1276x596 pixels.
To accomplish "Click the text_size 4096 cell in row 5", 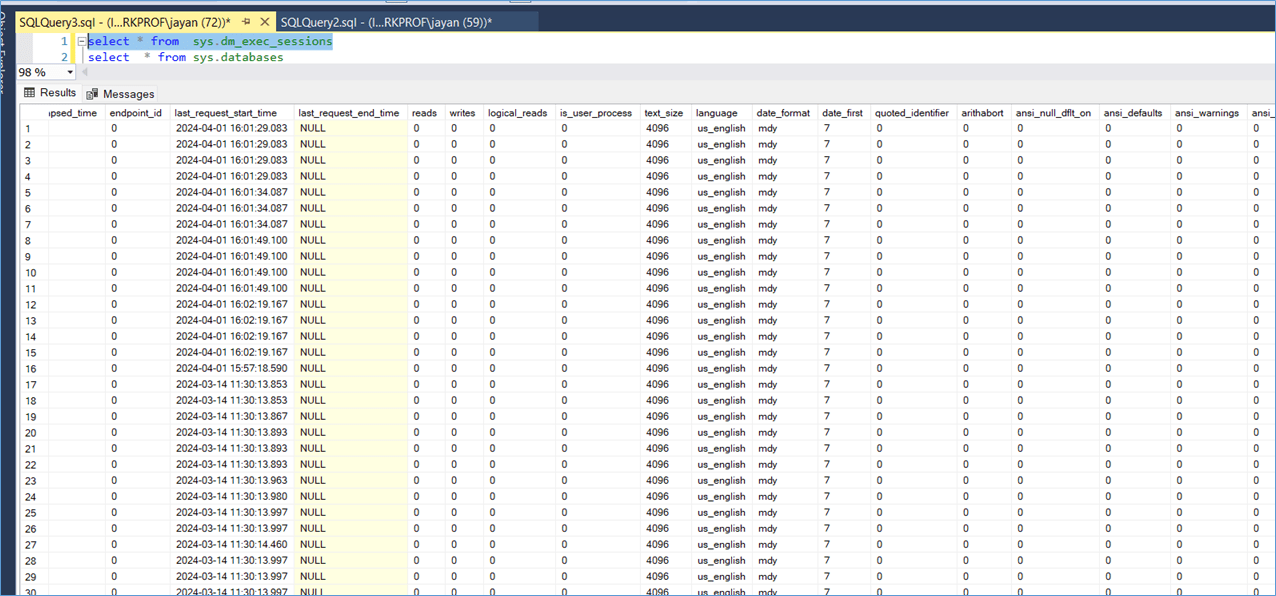I will point(664,192).
